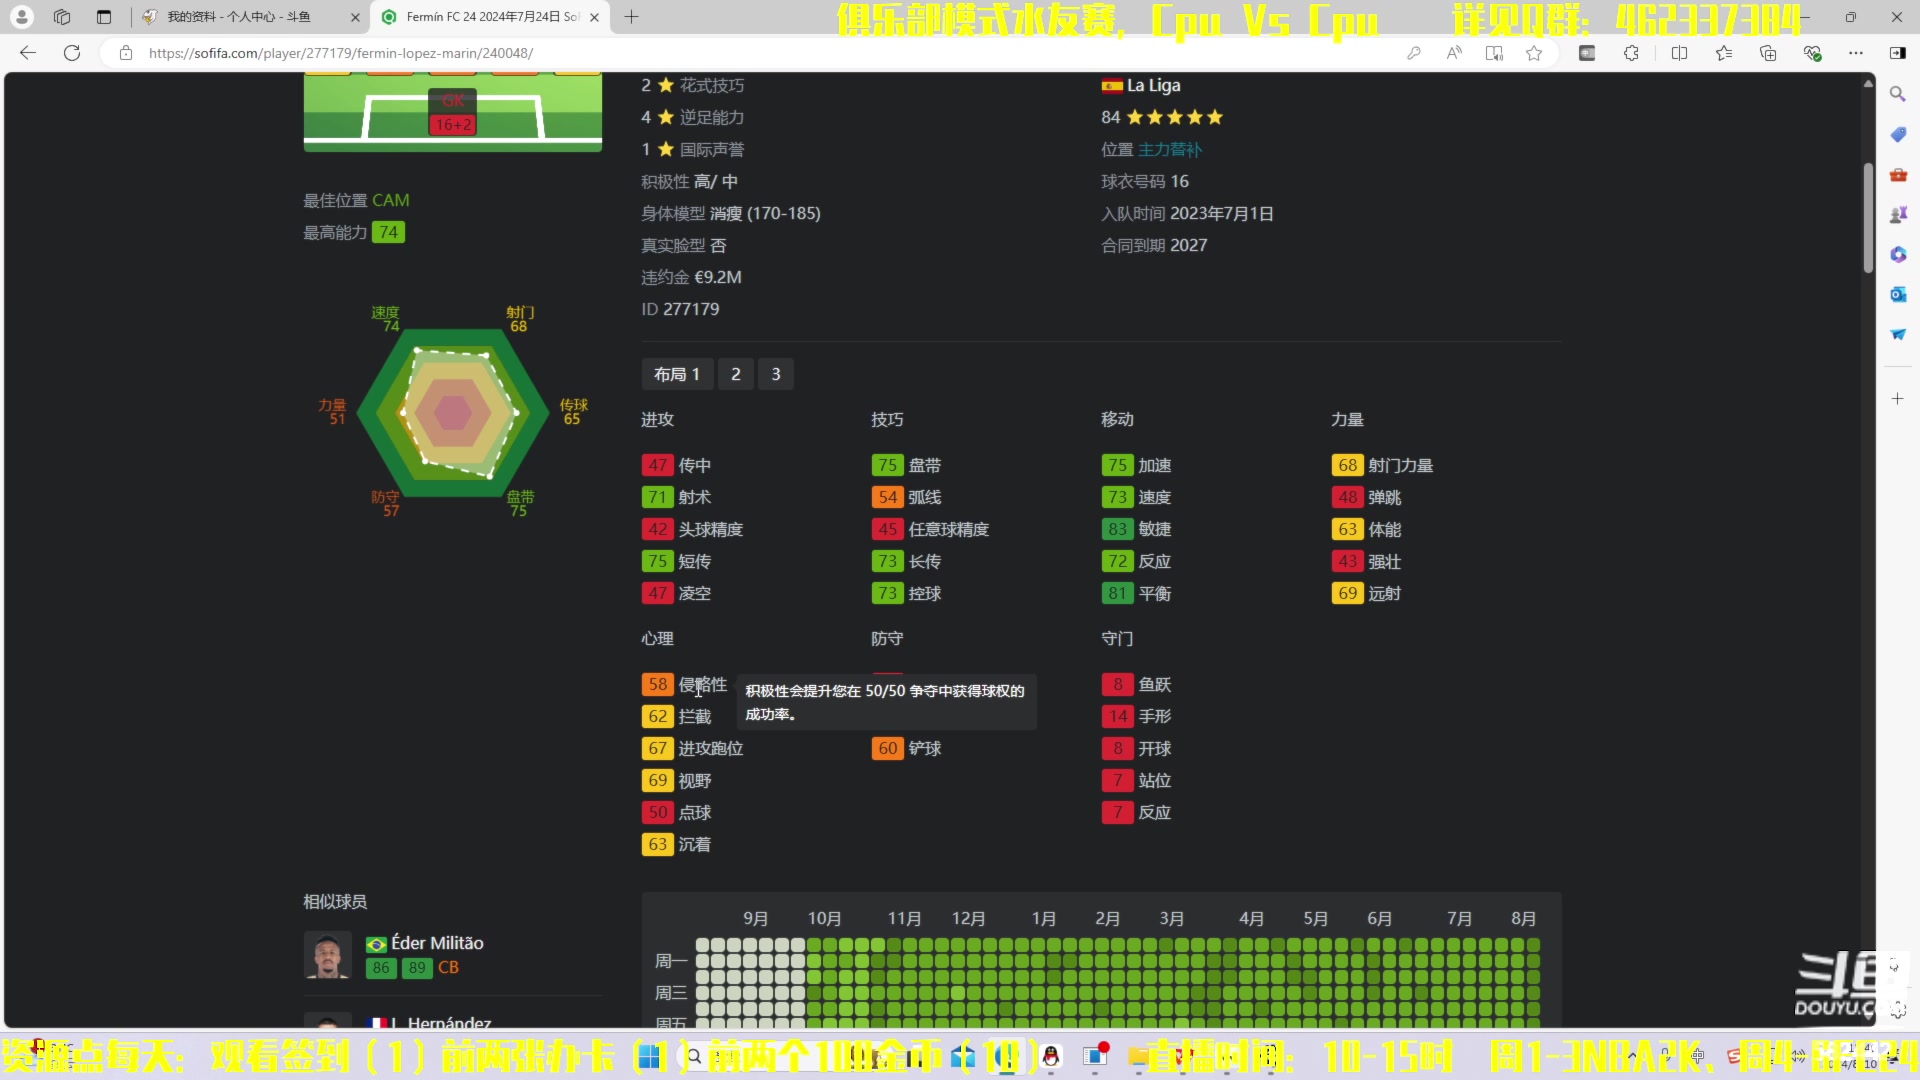This screenshot has width=1920, height=1080.
Task: Click the attribute radar hexagon chart
Action: pos(453,412)
